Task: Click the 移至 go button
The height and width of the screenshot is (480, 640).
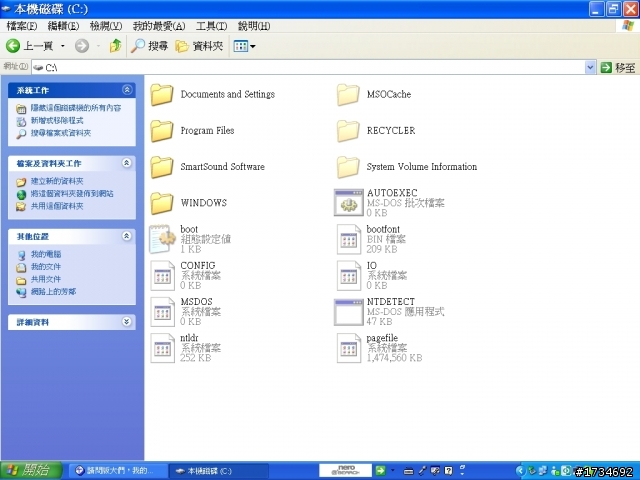Action: pyautogui.click(x=618, y=67)
